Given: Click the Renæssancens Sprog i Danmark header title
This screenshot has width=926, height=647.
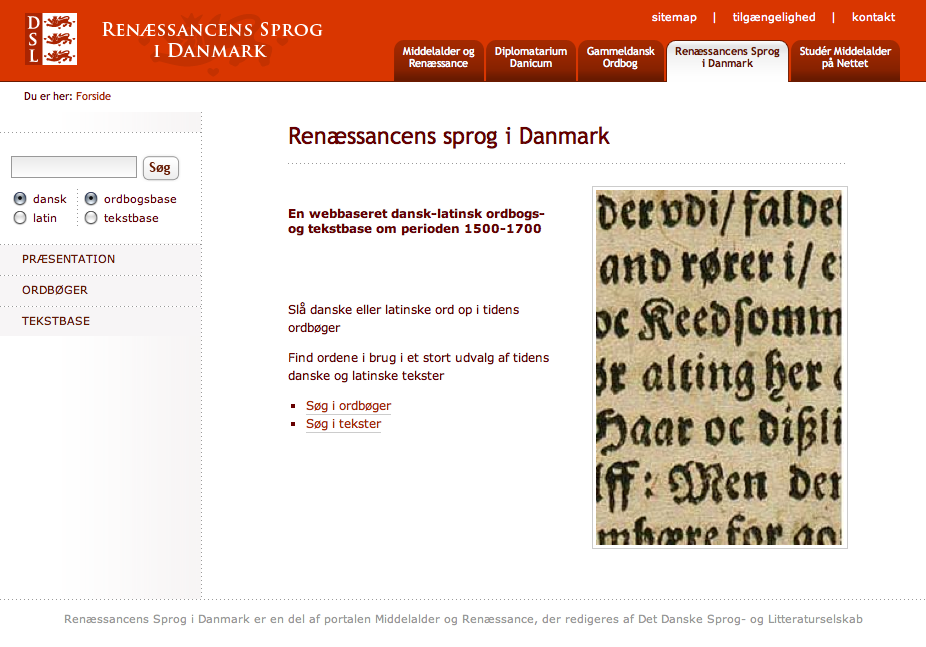Looking at the screenshot, I should [x=212, y=39].
